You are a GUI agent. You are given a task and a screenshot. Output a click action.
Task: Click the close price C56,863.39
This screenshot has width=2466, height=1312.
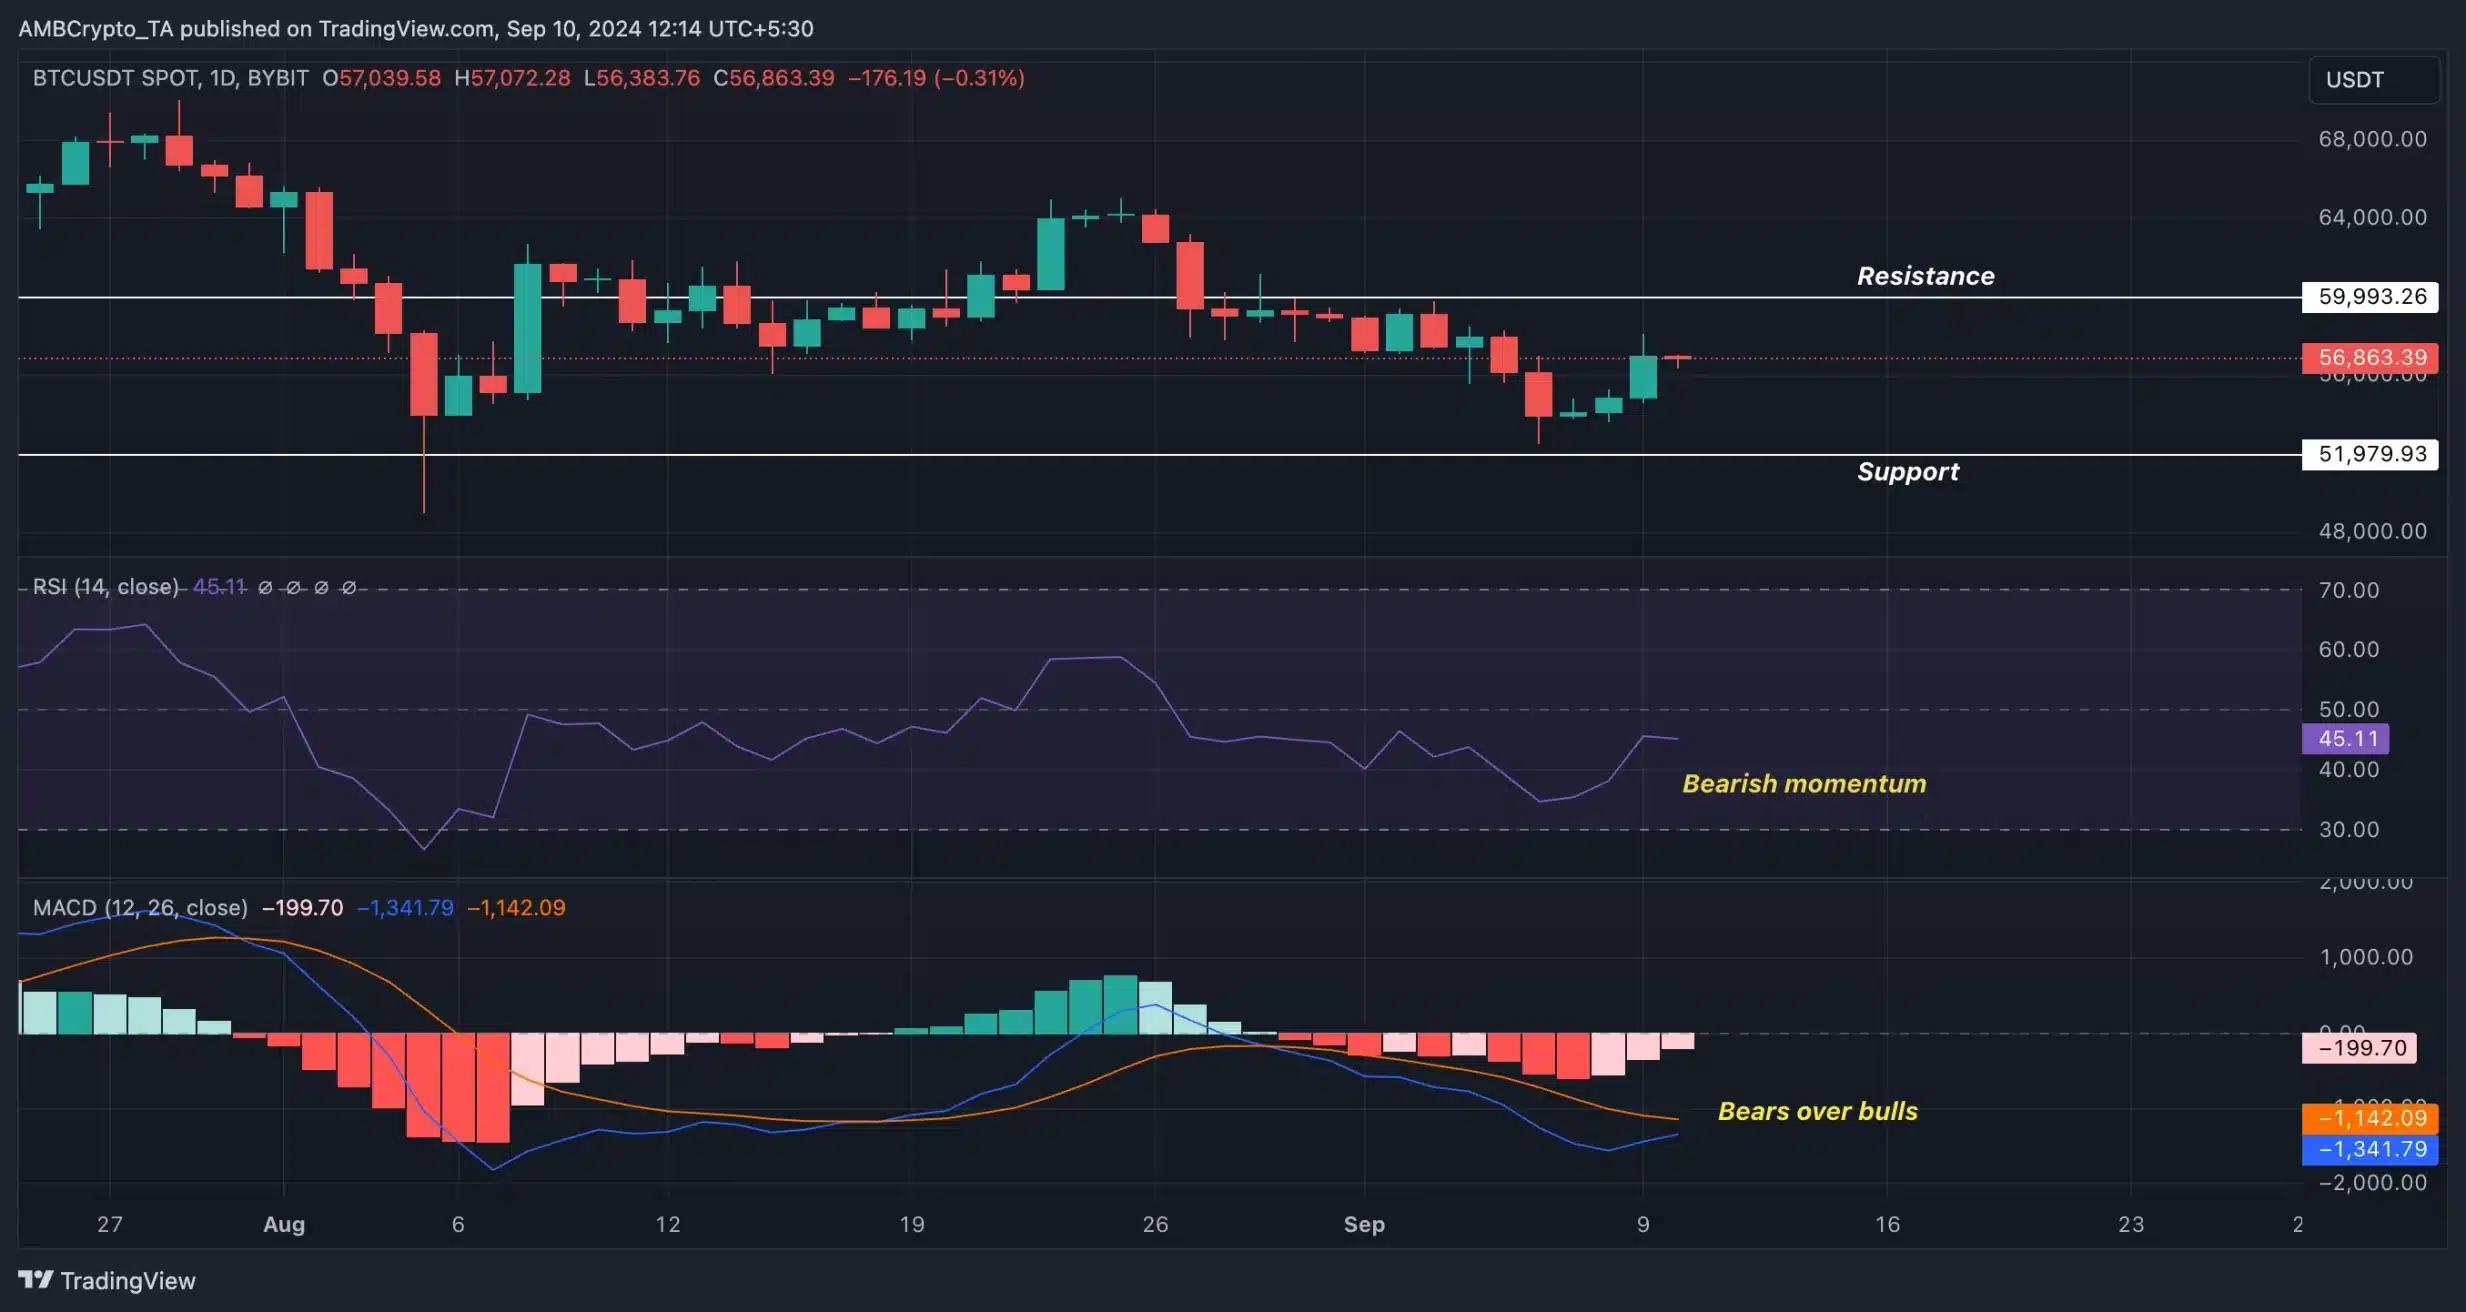774,78
